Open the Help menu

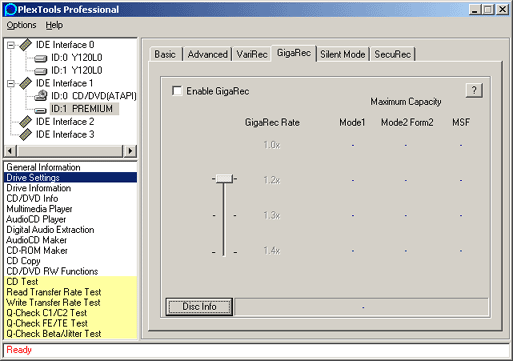[54, 25]
